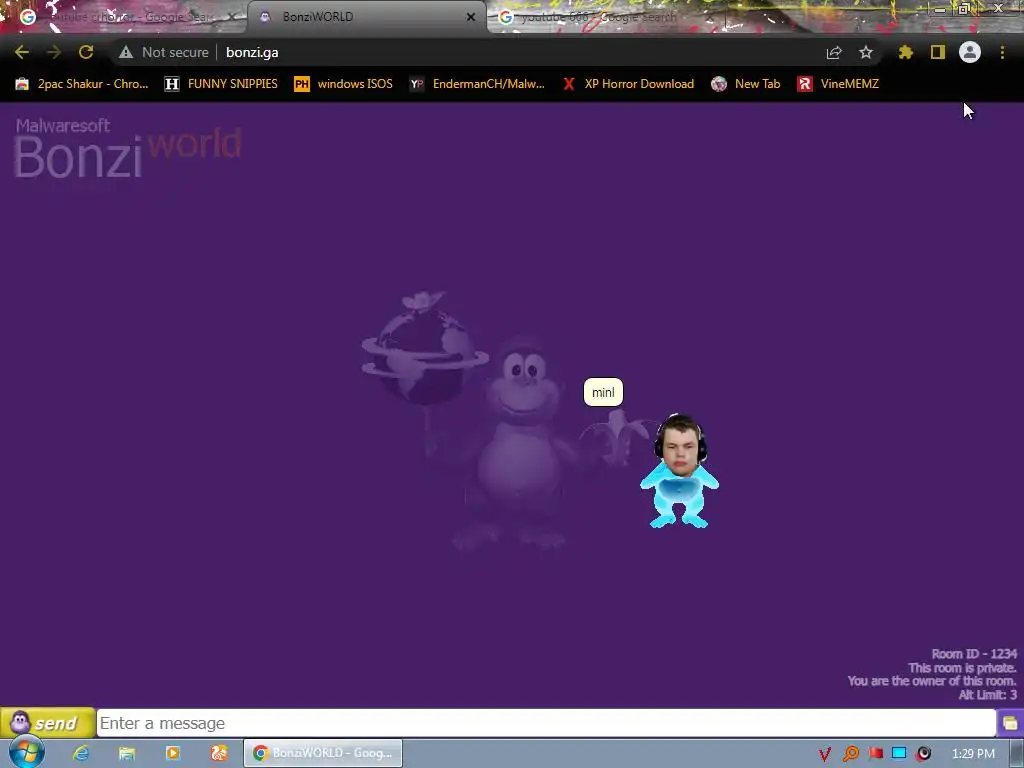The image size is (1024, 768).
Task: Open the Chrome three-dot menu
Action: 1002,52
